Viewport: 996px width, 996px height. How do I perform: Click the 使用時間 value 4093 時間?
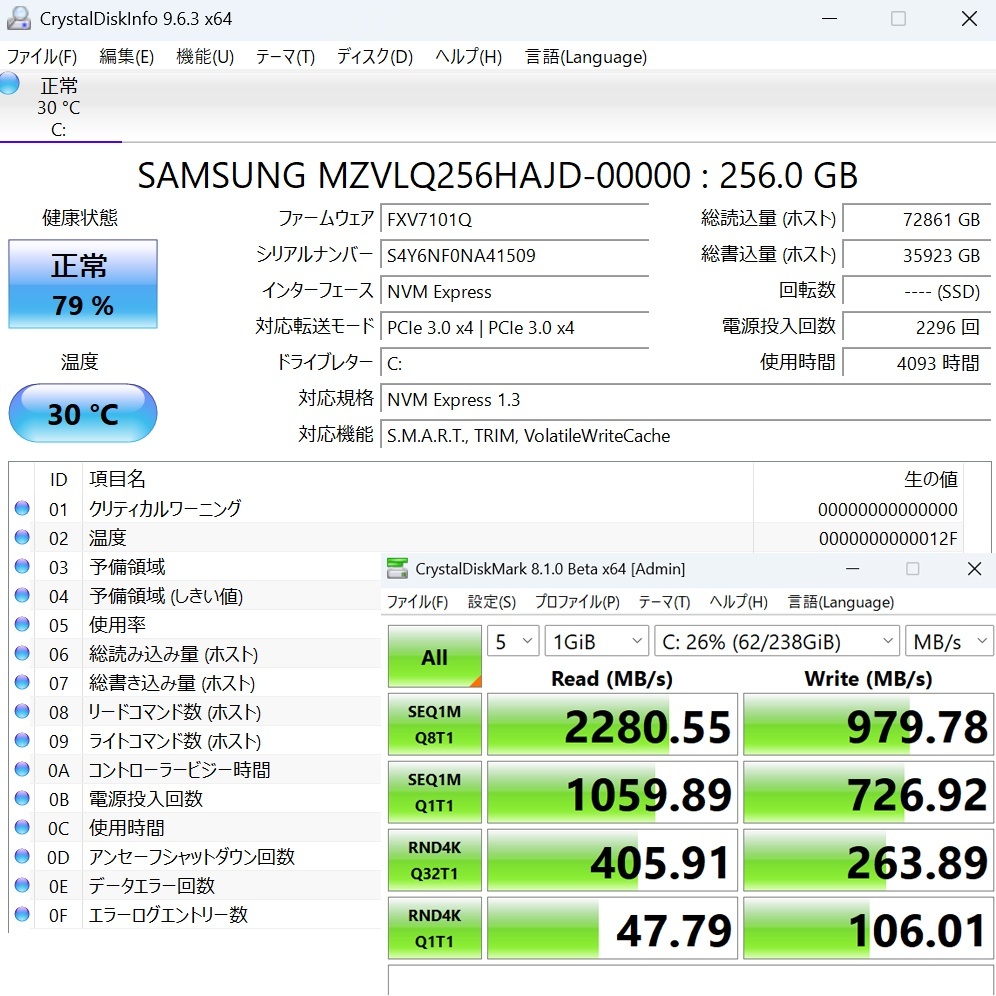pos(917,363)
